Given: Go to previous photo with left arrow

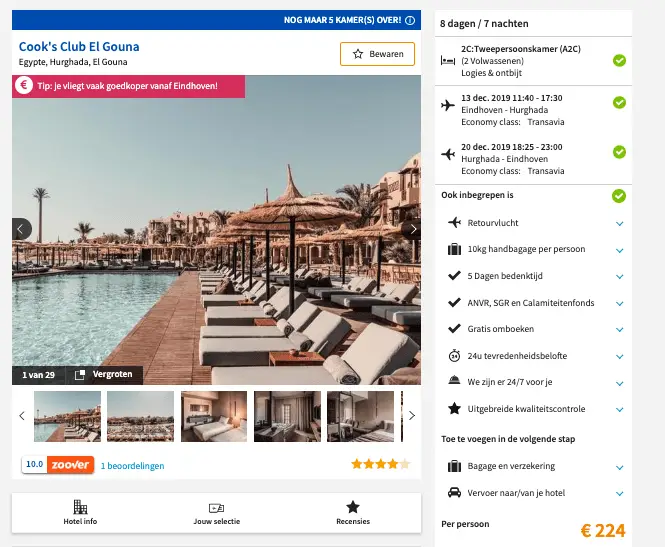Looking at the screenshot, I should 21,229.
